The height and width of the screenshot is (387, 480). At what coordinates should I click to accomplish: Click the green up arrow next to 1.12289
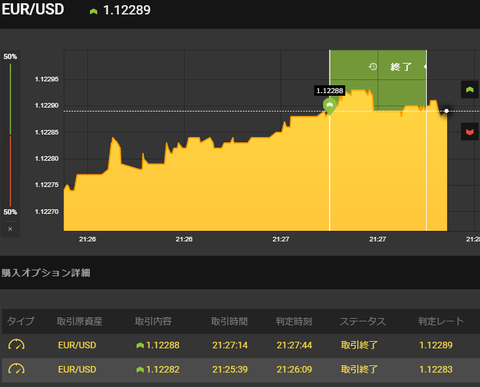(x=94, y=11)
